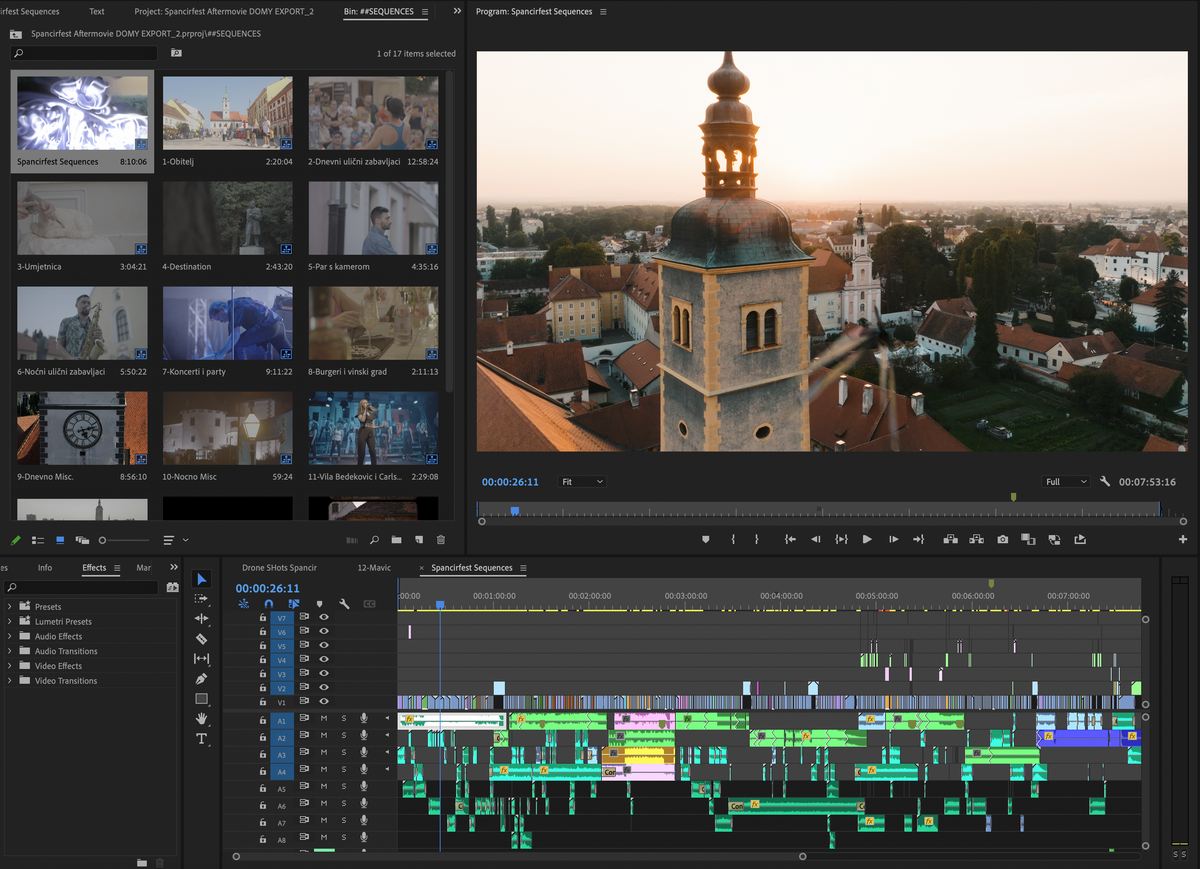
Task: Solo audio track A1
Action: tap(344, 719)
